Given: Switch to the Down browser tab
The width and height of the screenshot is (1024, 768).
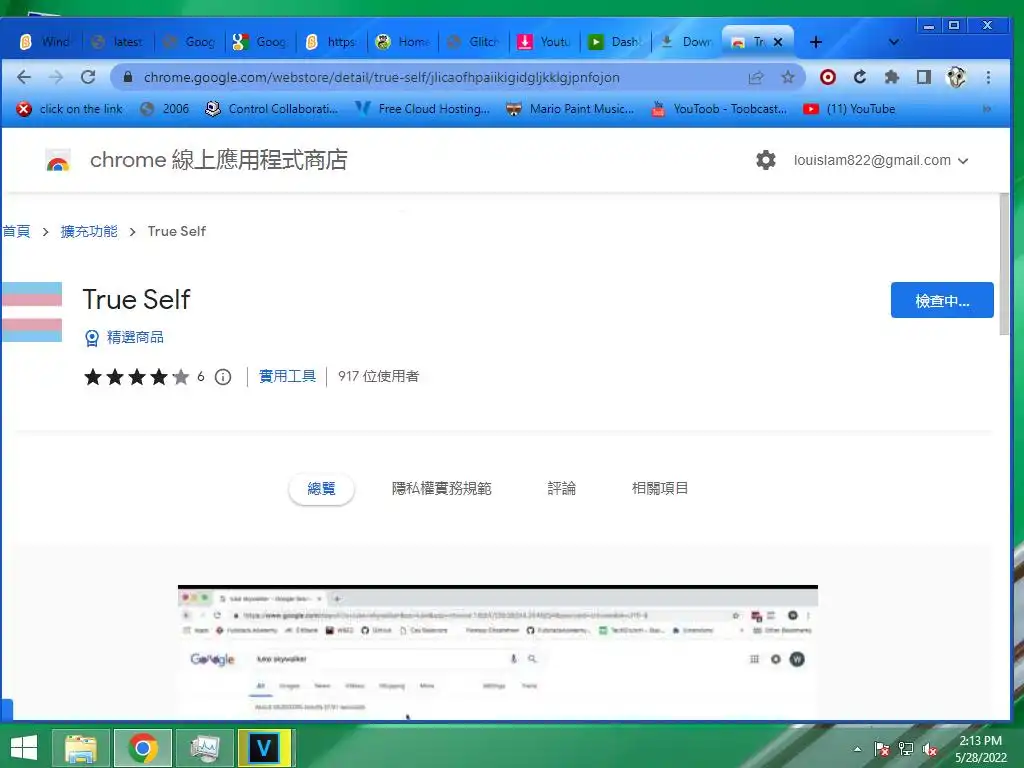Looking at the screenshot, I should coord(687,42).
